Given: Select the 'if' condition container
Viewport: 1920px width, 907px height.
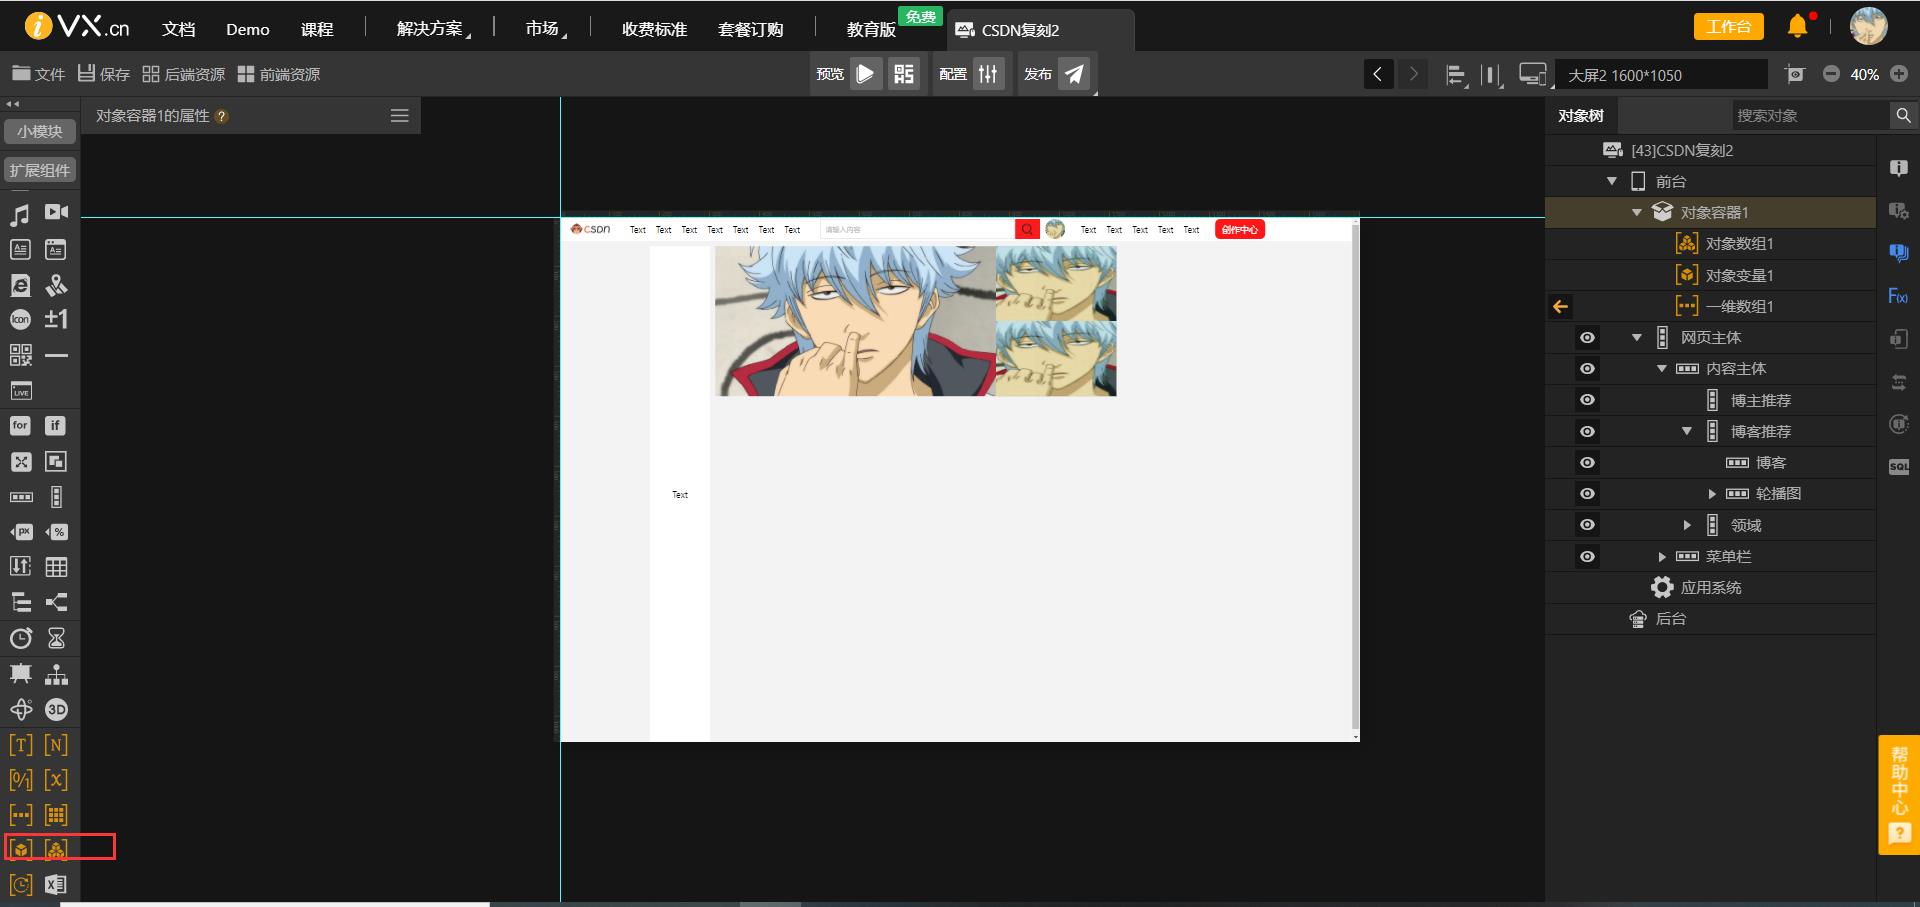Looking at the screenshot, I should [56, 426].
